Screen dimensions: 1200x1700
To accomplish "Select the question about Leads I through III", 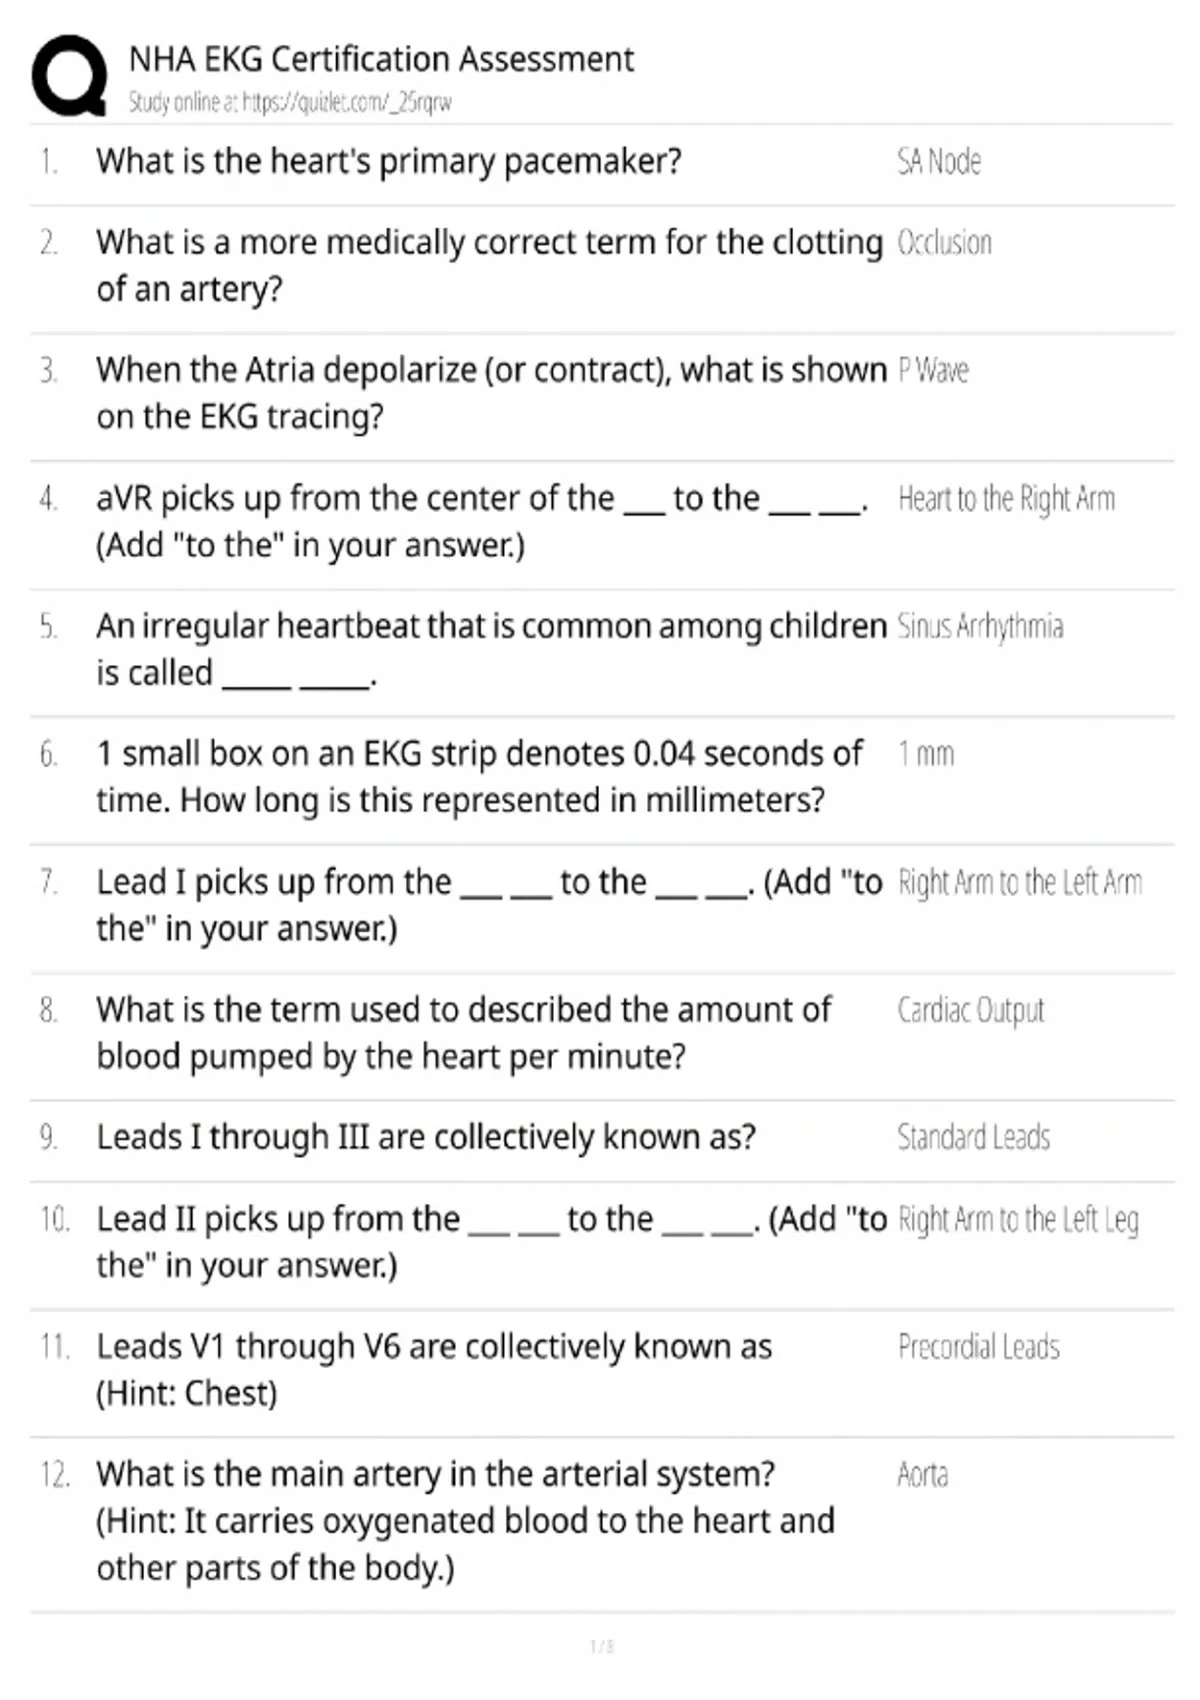I will tap(426, 1138).
